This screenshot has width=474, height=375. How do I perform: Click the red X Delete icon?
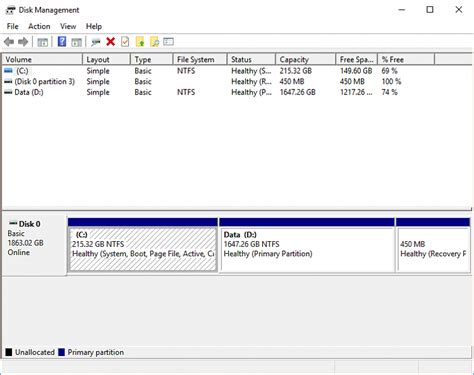111,42
